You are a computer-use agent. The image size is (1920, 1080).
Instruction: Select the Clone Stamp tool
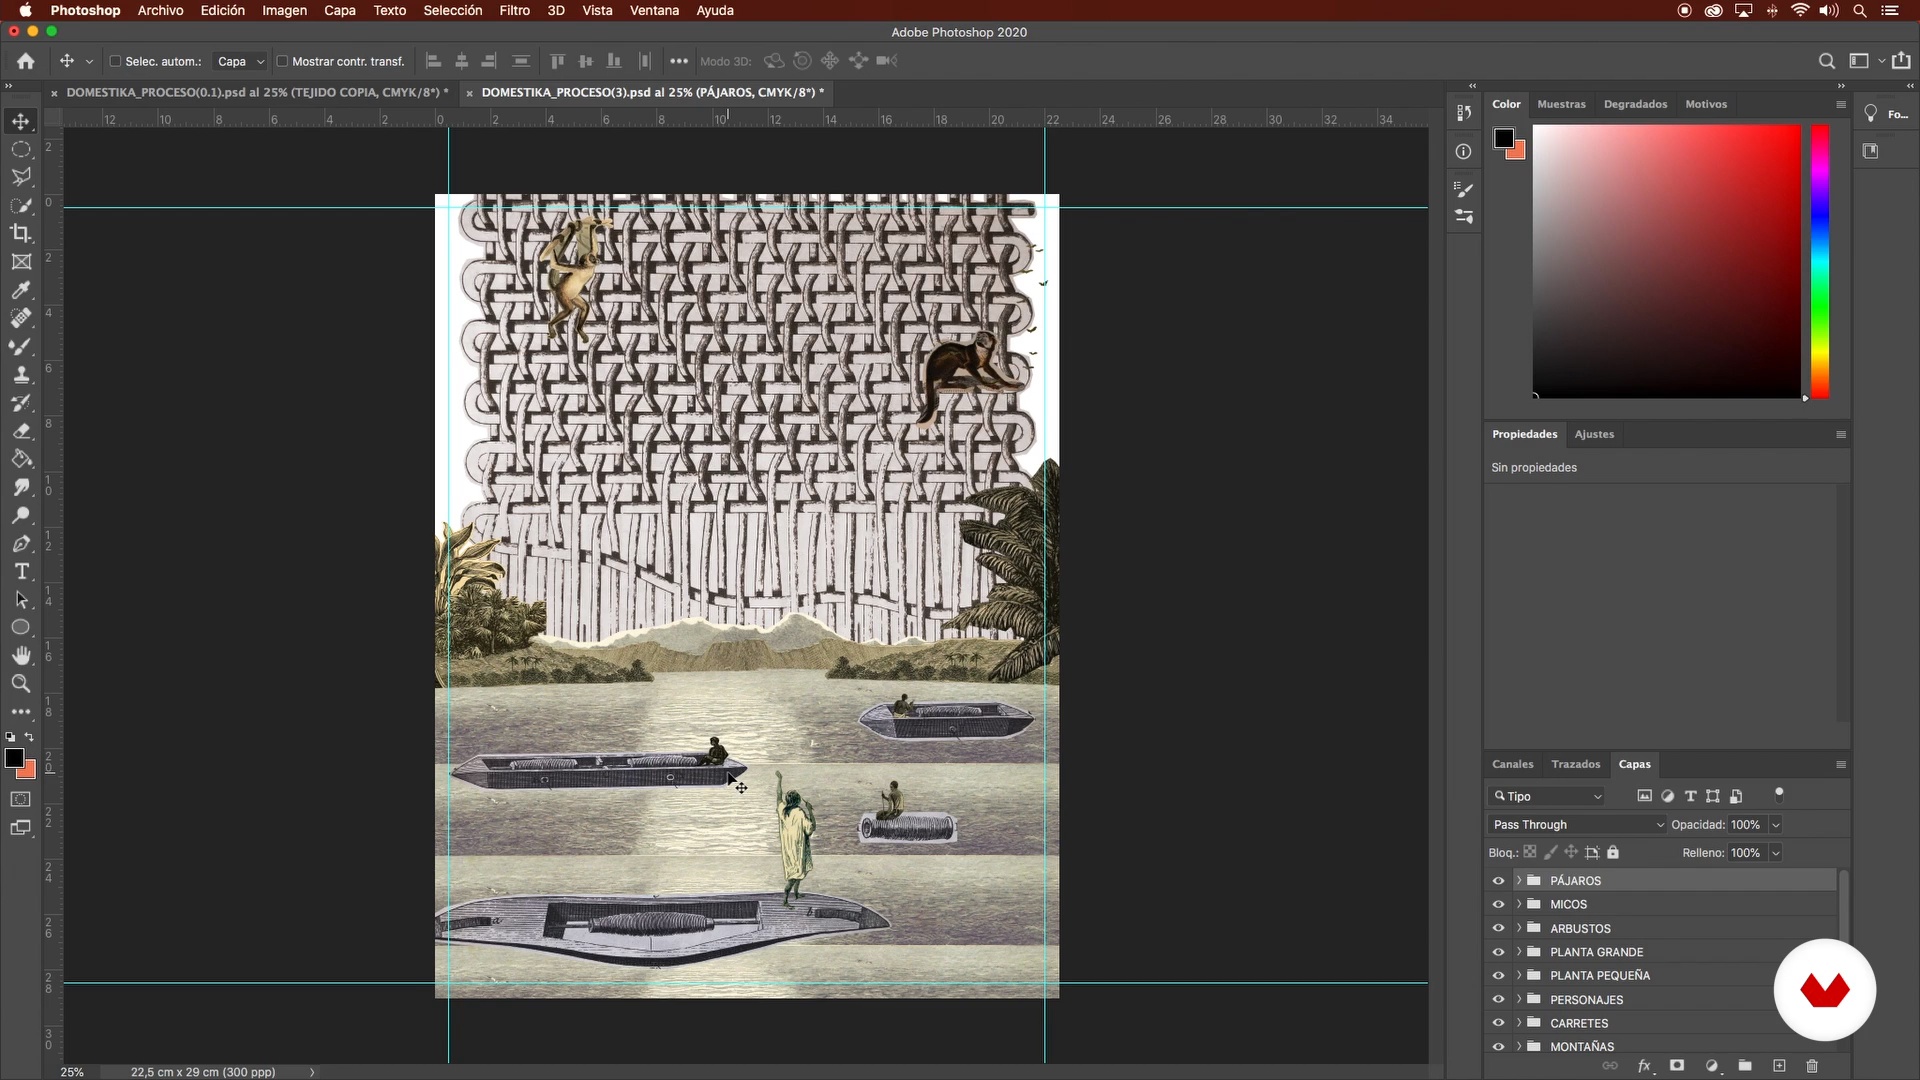21,375
